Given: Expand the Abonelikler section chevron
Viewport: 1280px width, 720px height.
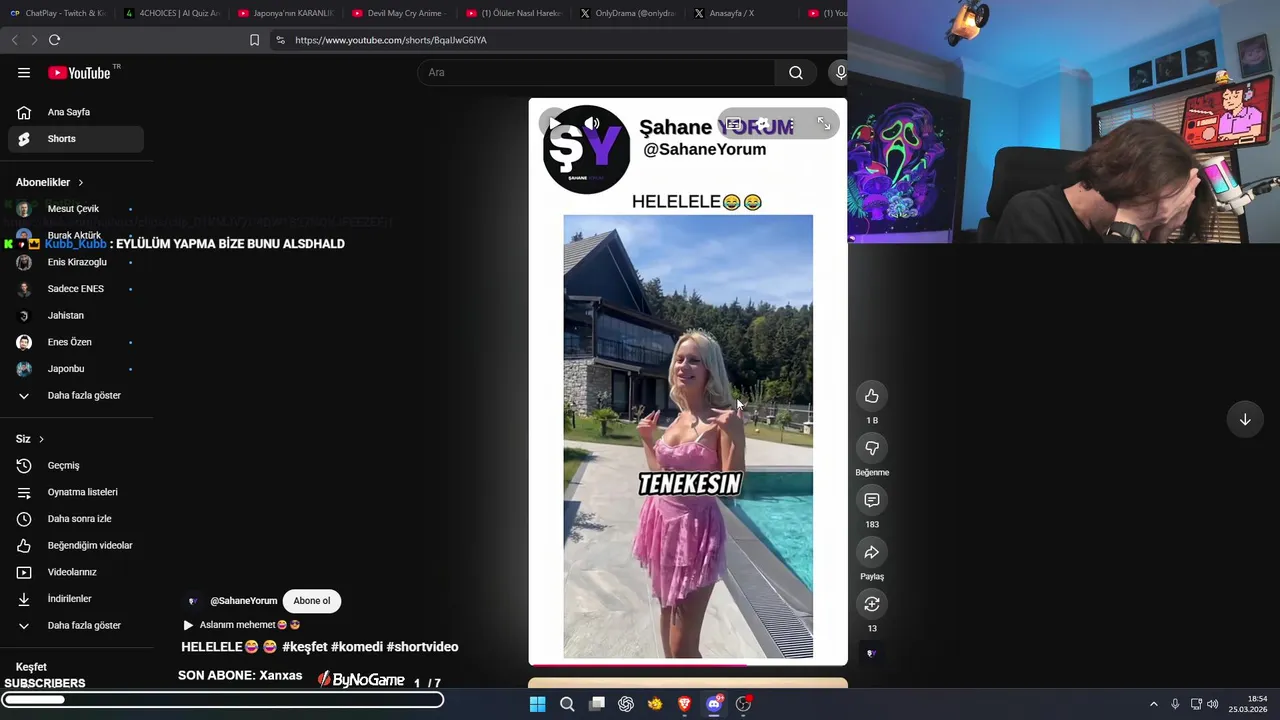Looking at the screenshot, I should pos(80,182).
